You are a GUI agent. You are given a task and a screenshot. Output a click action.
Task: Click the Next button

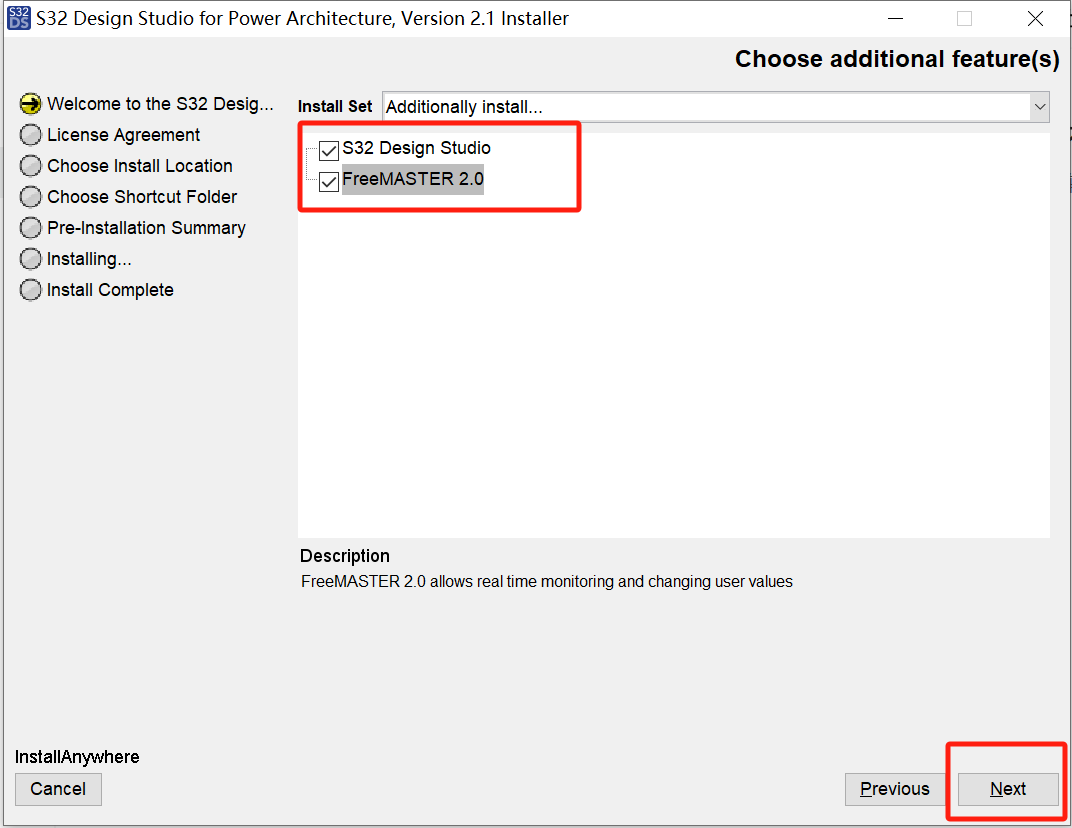[x=1008, y=789]
